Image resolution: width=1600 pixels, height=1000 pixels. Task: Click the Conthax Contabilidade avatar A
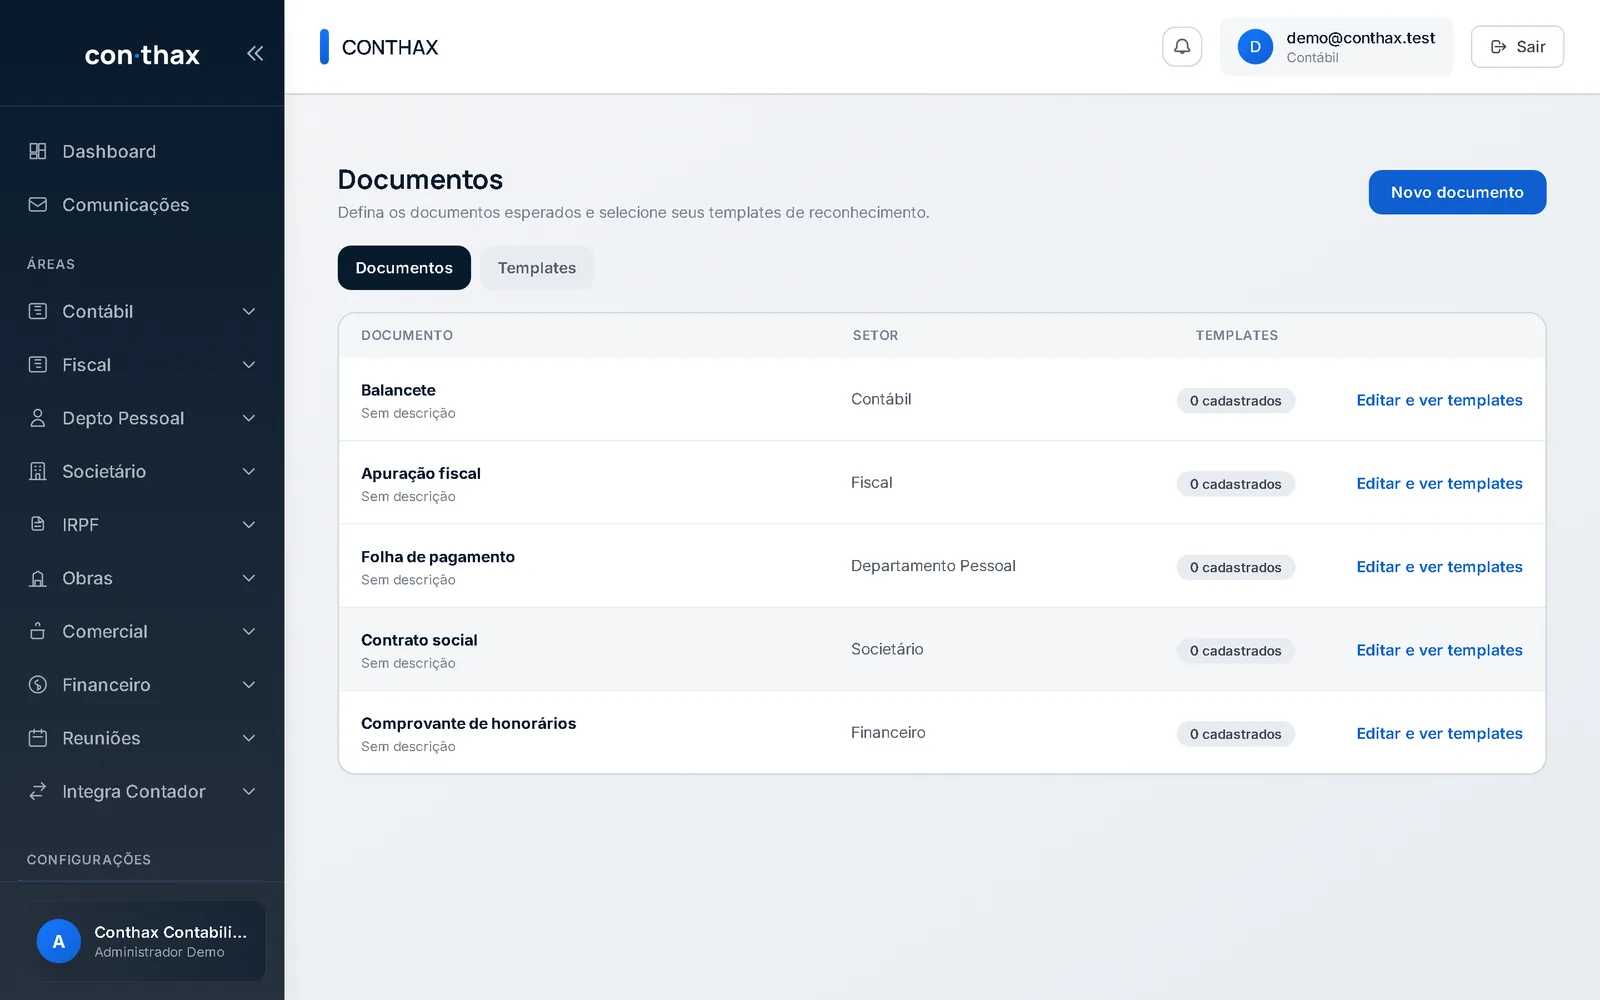(x=59, y=941)
